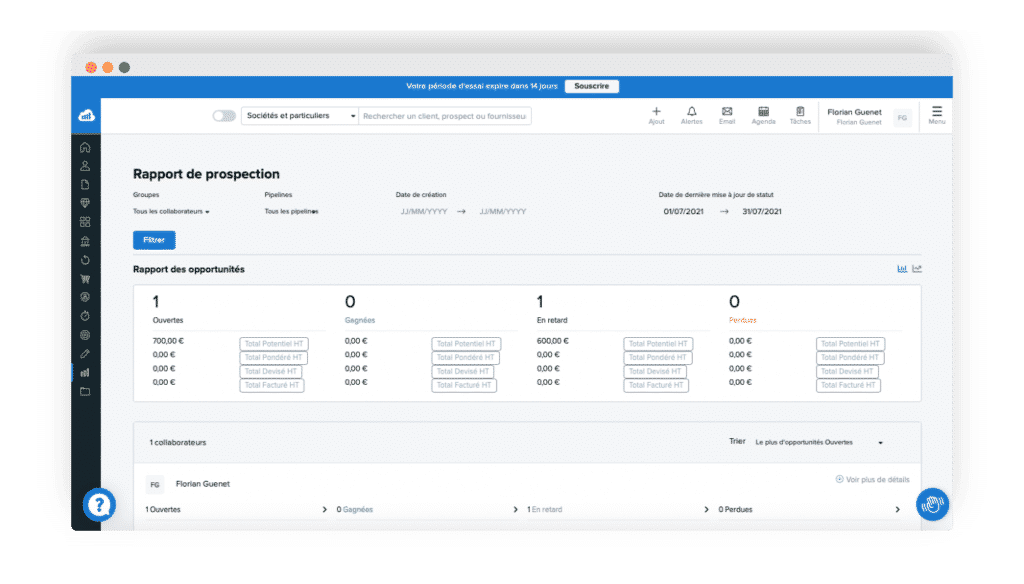The width and height of the screenshot is (1024, 584).
Task: Click the client search input field
Action: 445,116
